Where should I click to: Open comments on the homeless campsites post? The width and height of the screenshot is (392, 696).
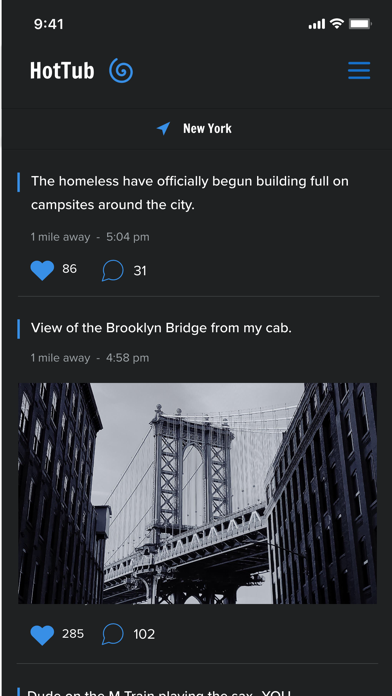point(113,270)
